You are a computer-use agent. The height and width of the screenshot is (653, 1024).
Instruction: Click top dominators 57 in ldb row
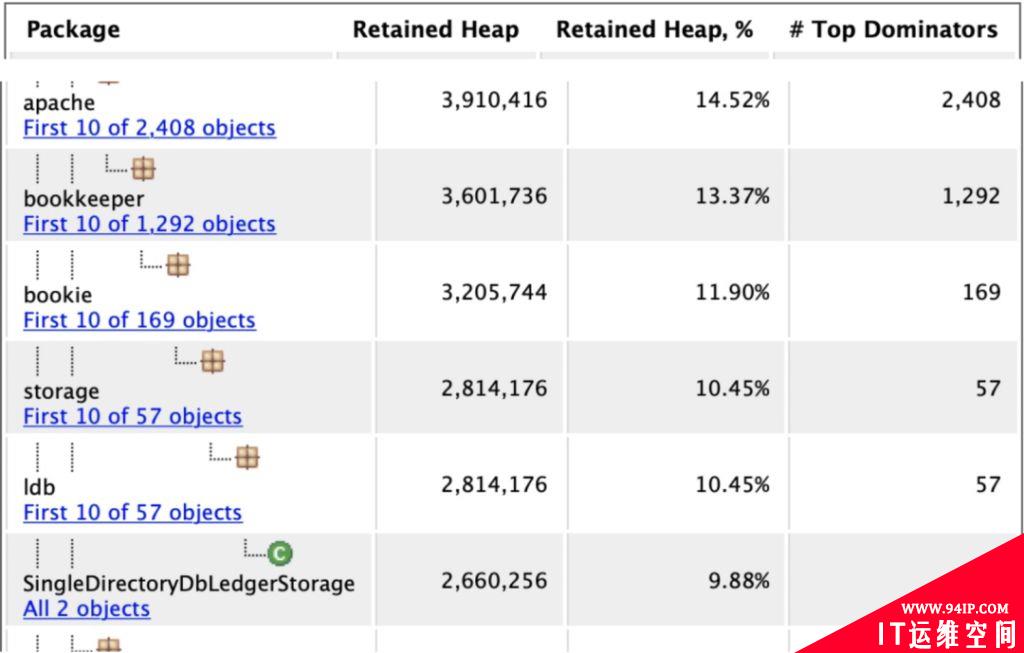(x=988, y=485)
